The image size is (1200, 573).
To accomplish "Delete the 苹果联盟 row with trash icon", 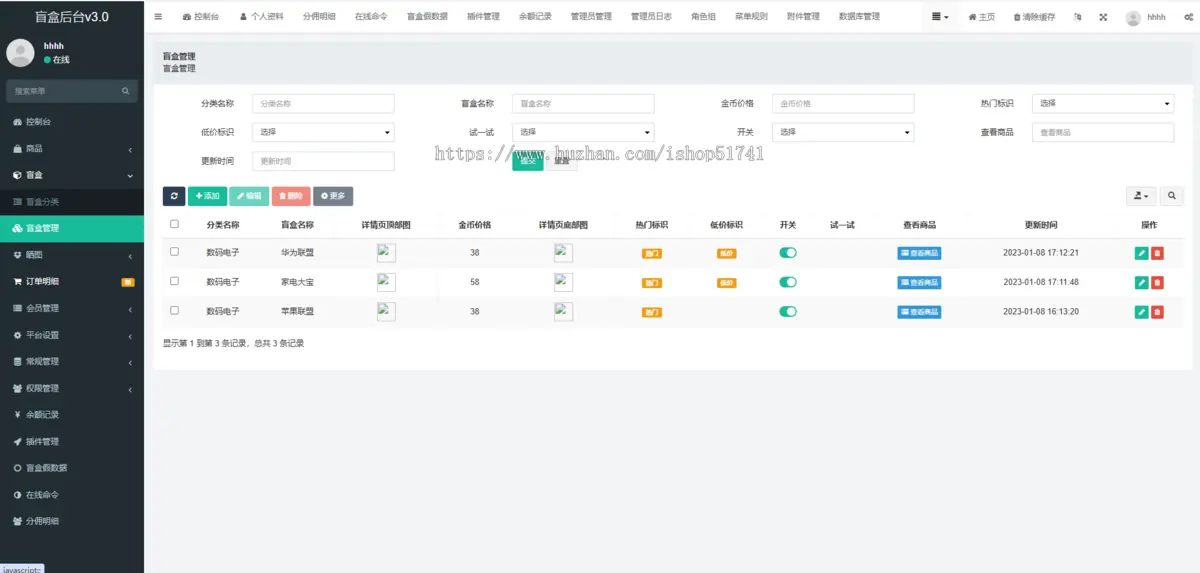I will tap(1157, 312).
